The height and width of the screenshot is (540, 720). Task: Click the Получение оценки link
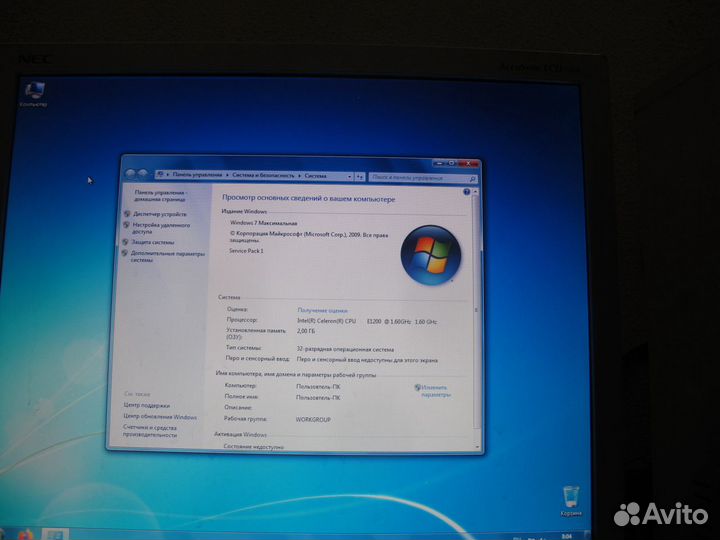[x=322, y=310]
